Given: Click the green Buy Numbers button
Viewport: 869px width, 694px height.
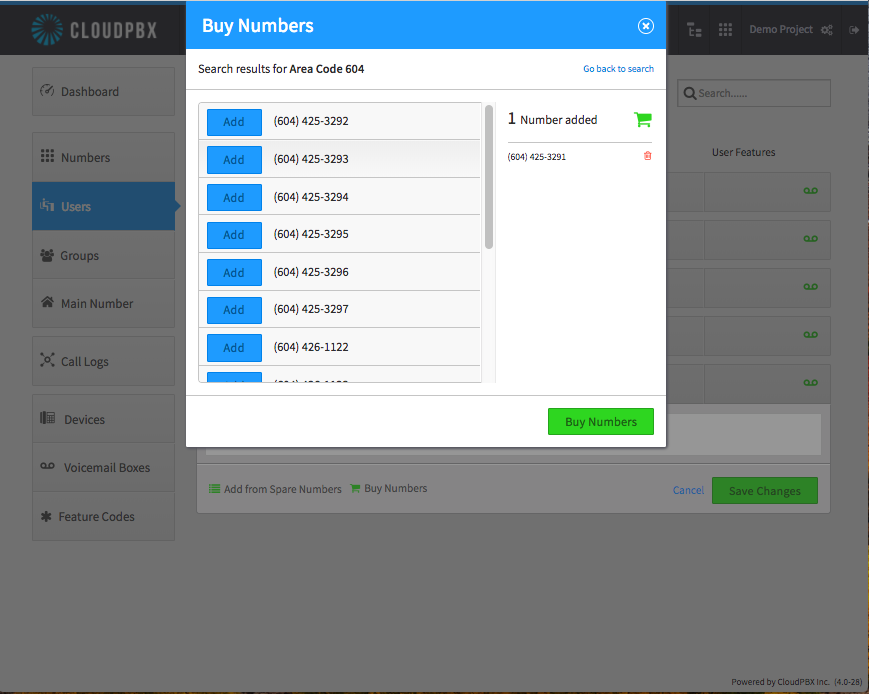Looking at the screenshot, I should (601, 422).
